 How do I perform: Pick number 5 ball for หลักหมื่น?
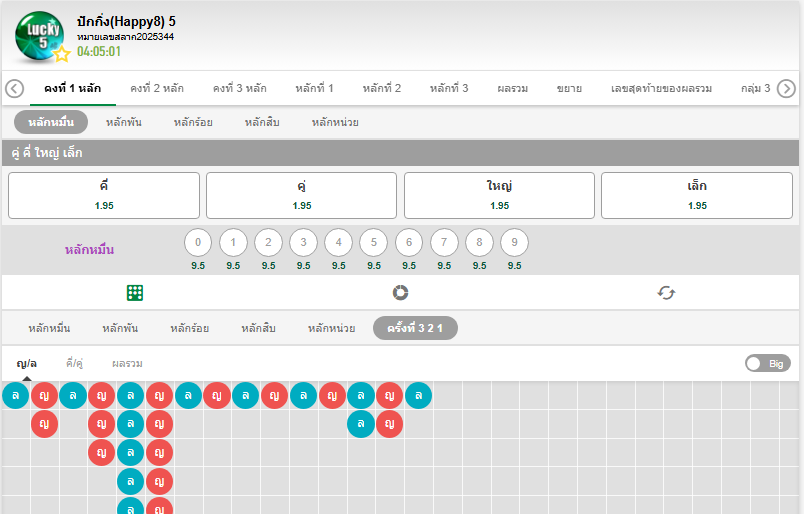pos(374,243)
